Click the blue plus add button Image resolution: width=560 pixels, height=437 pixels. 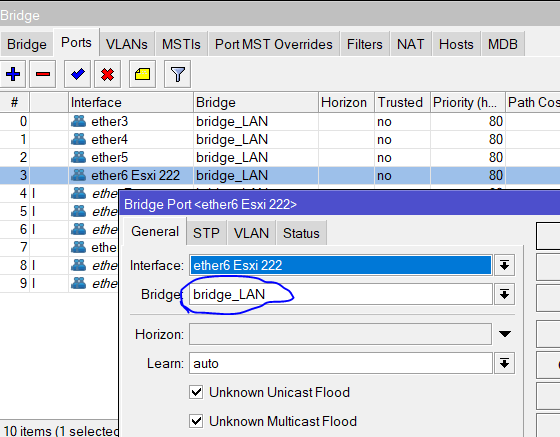pyautogui.click(x=13, y=74)
